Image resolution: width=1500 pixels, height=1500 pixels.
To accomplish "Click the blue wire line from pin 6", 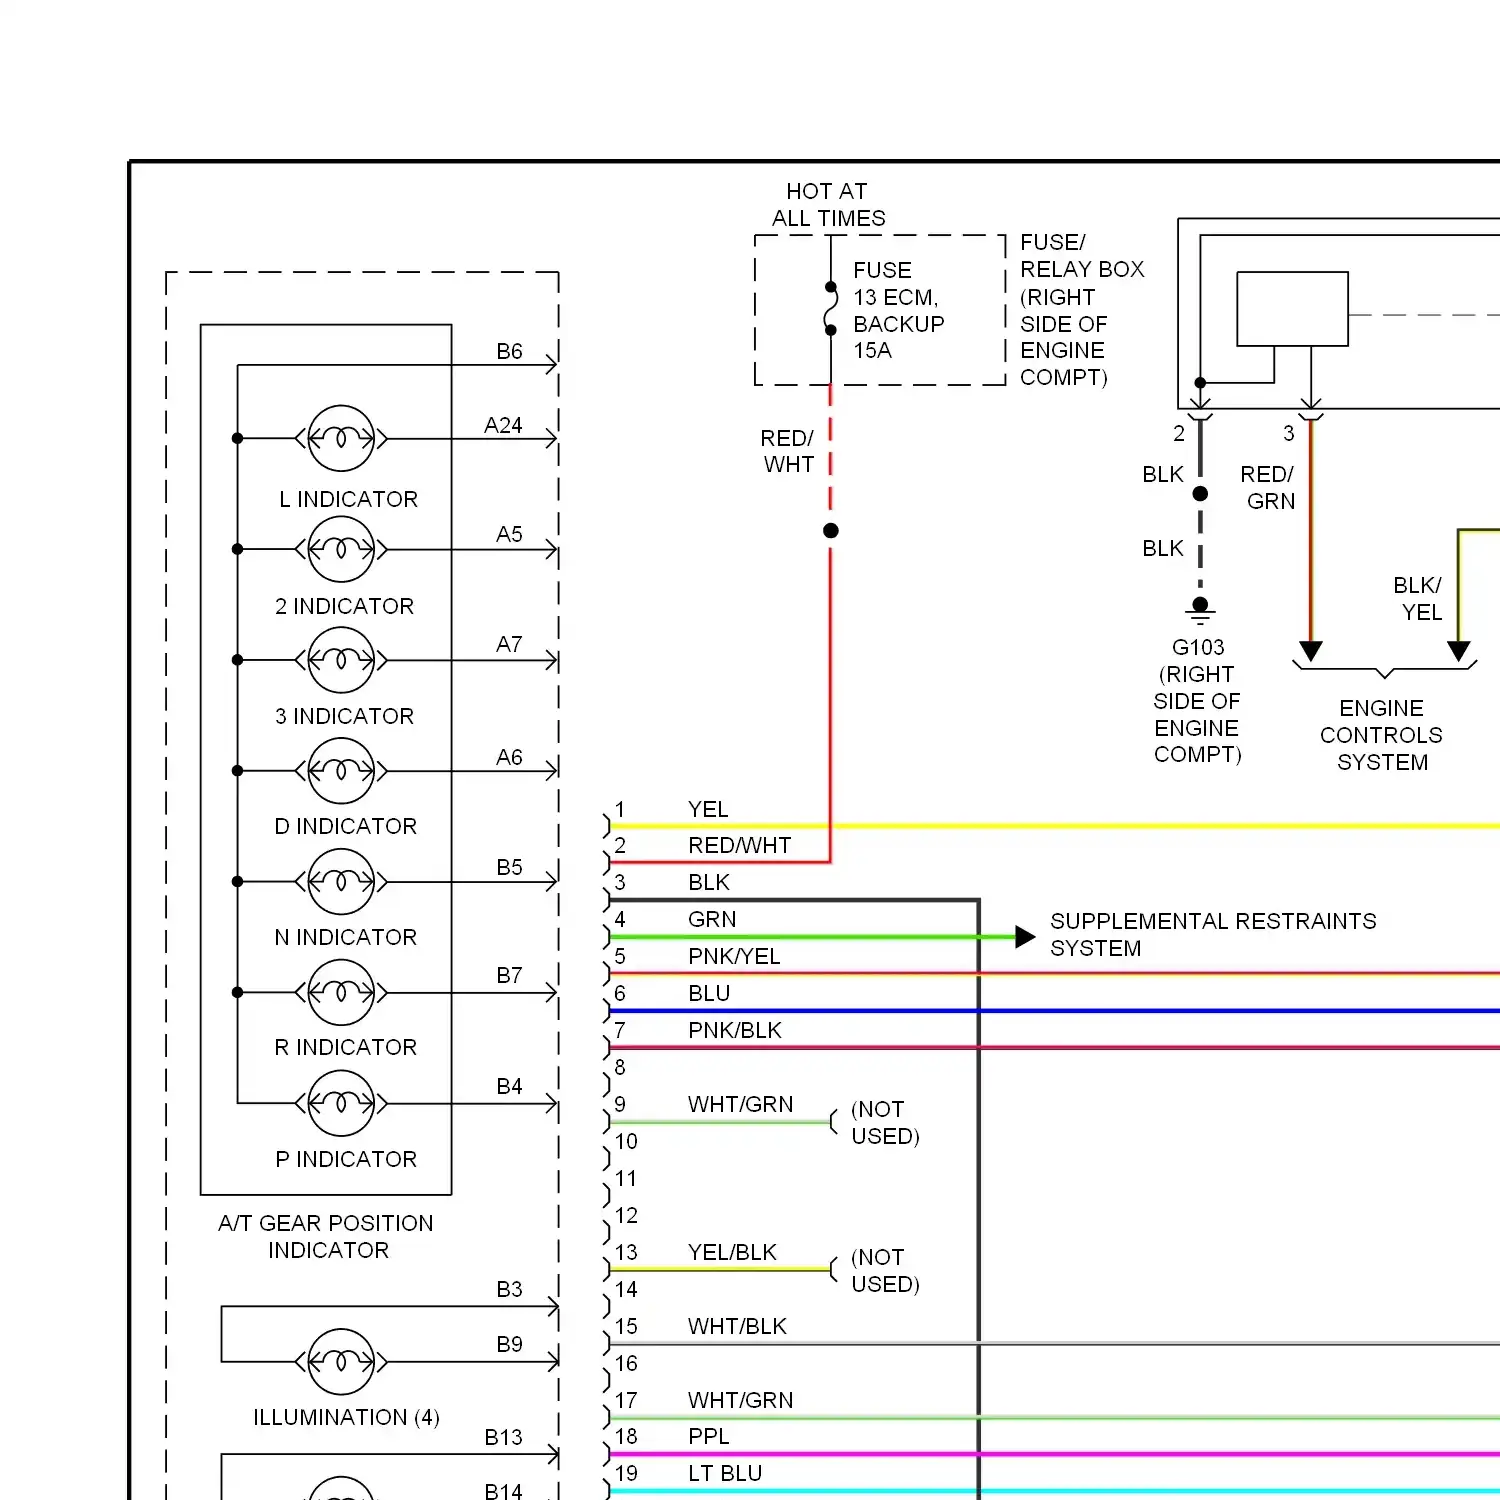I will (1055, 1011).
